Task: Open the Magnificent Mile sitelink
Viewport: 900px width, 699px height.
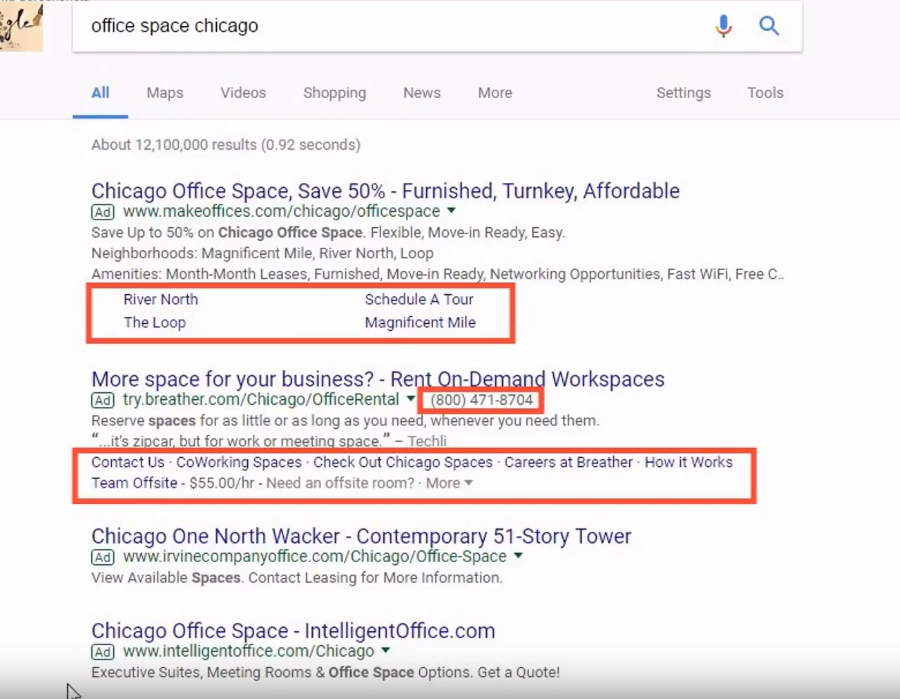Action: tap(420, 322)
